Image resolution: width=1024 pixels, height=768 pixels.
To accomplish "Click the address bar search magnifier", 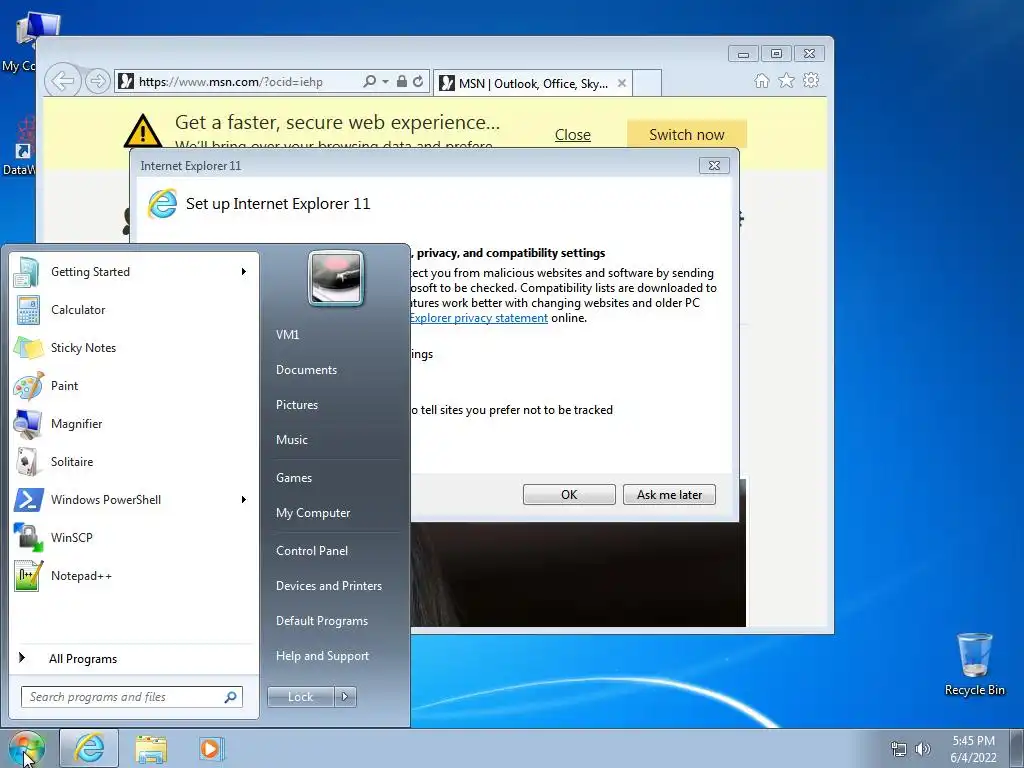I will tap(370, 81).
